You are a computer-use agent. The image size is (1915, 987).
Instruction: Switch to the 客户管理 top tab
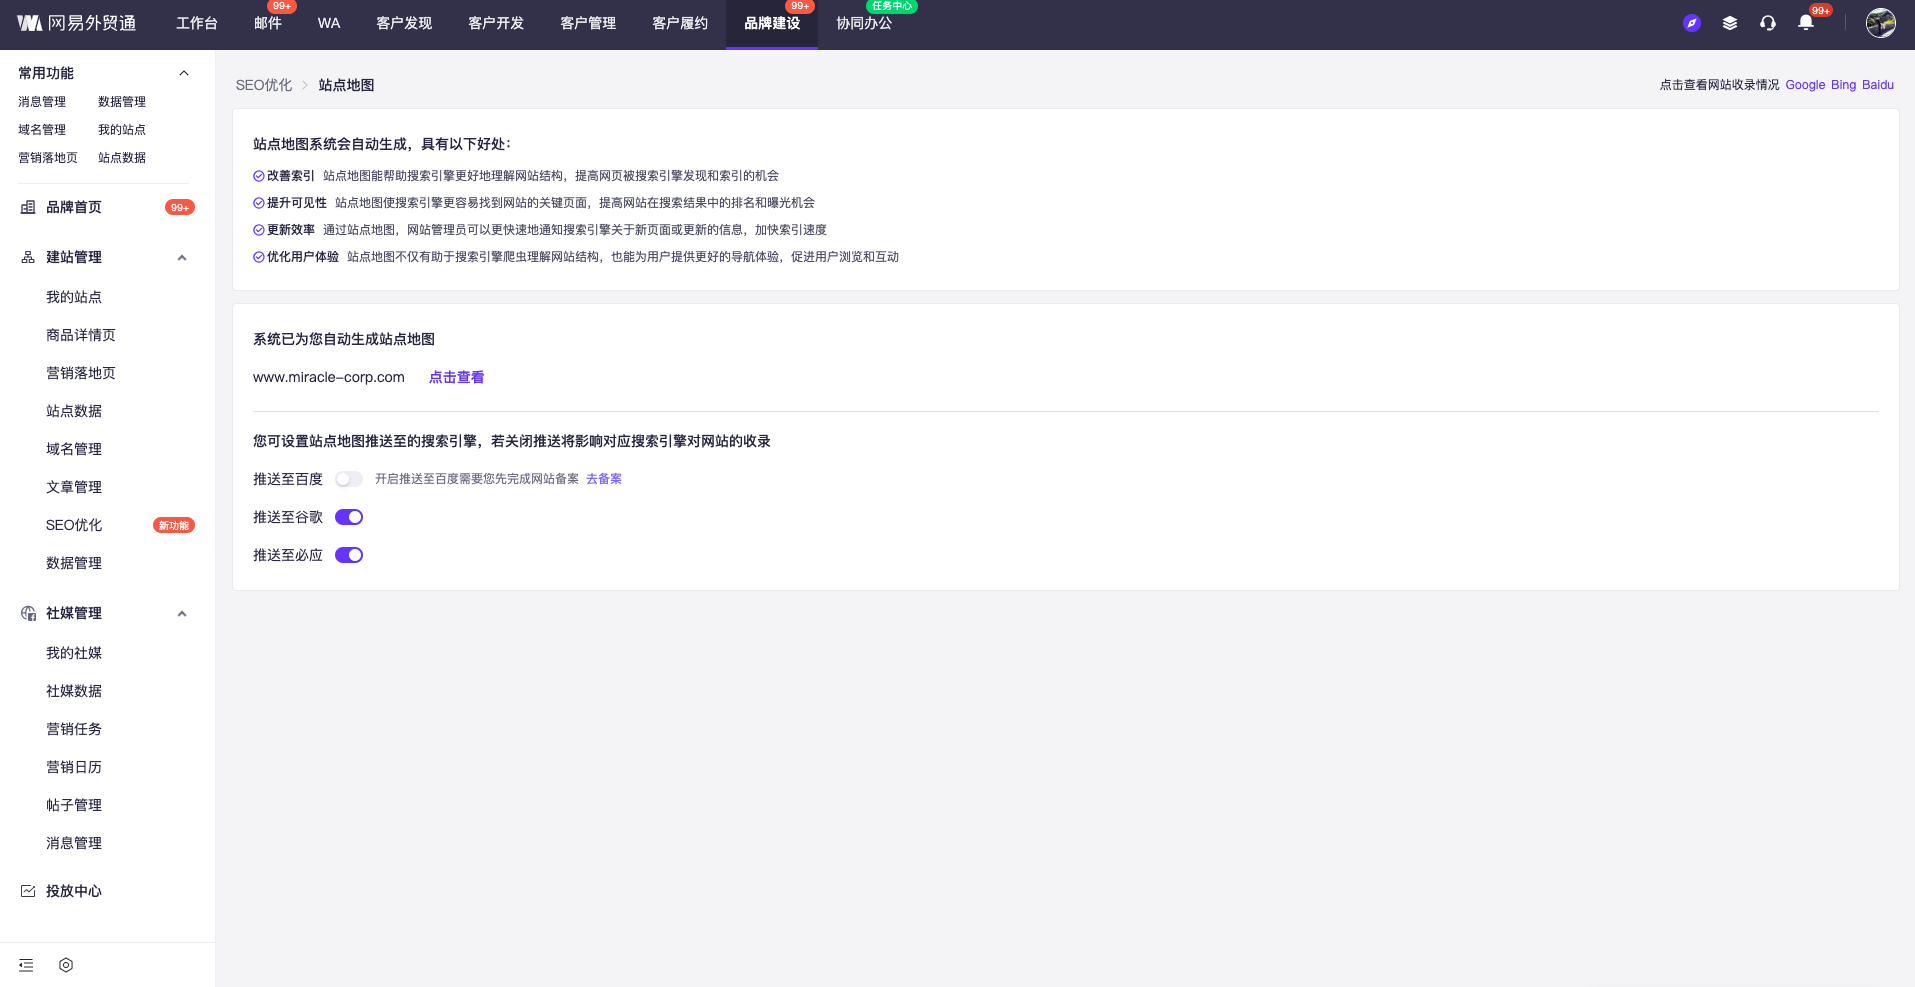coord(588,23)
